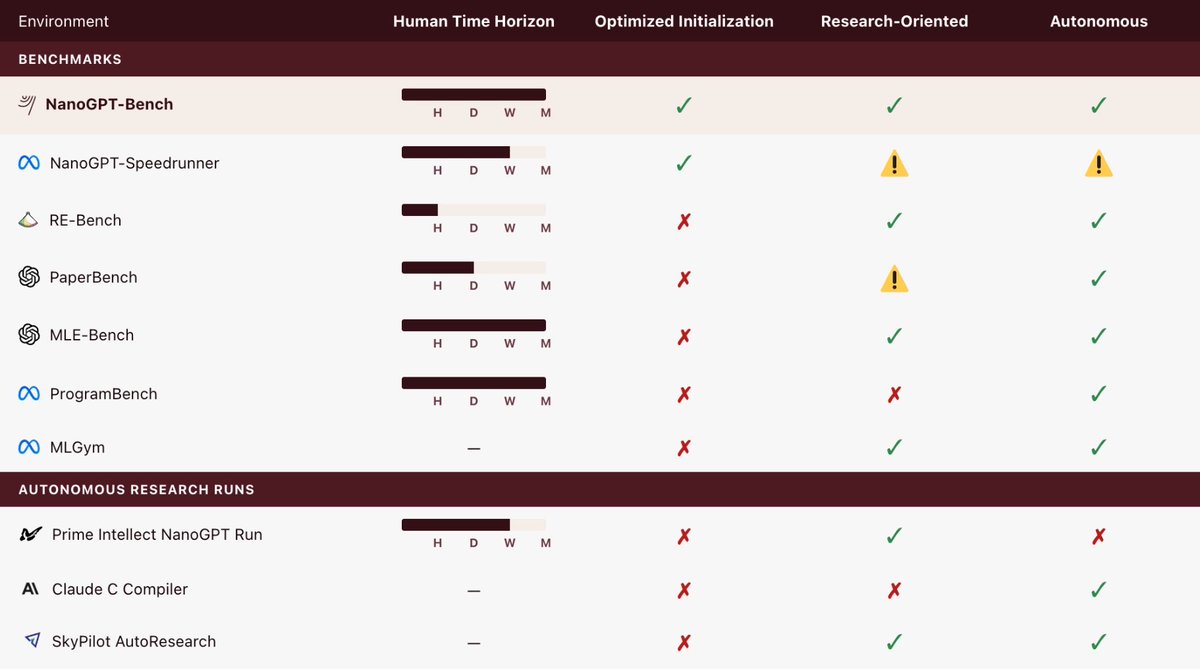Image resolution: width=1200 pixels, height=669 pixels.
Task: Click the SkyPilot AutoResearch time horizon dash
Action: pyautogui.click(x=474, y=642)
